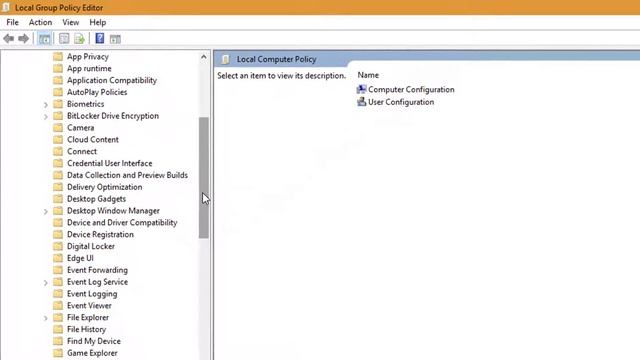Toggle Show/Hide Console Tree toolbar icon
640x360 pixels.
point(44,39)
